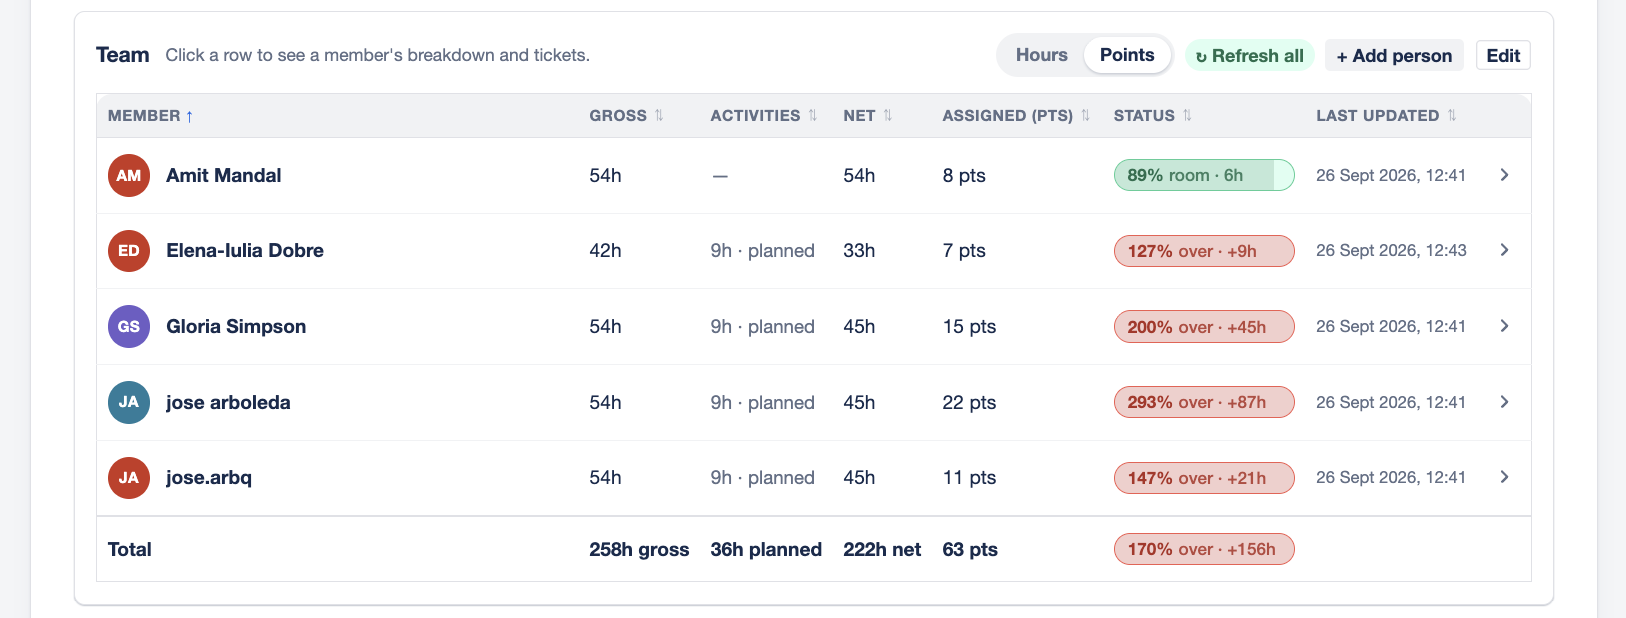The image size is (1626, 618).
Task: Sort by Gross column sort icon
Action: 659,116
